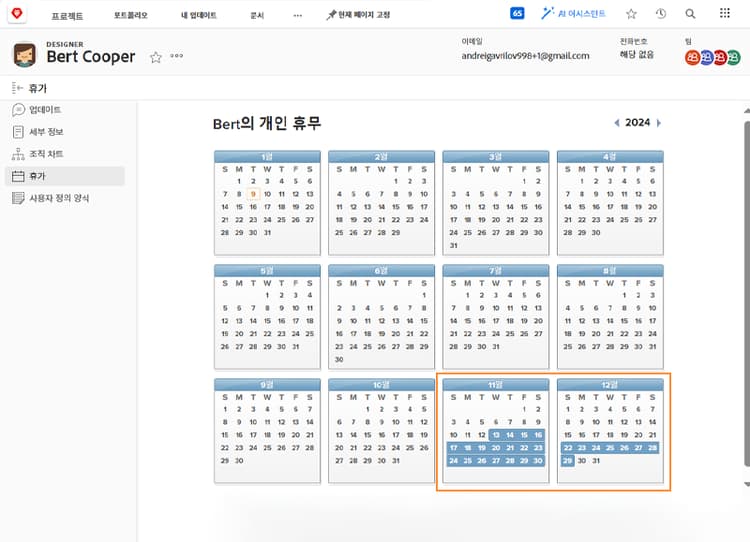Click the scrollbar down arrow
This screenshot has height=542, width=750.
coord(747,485)
